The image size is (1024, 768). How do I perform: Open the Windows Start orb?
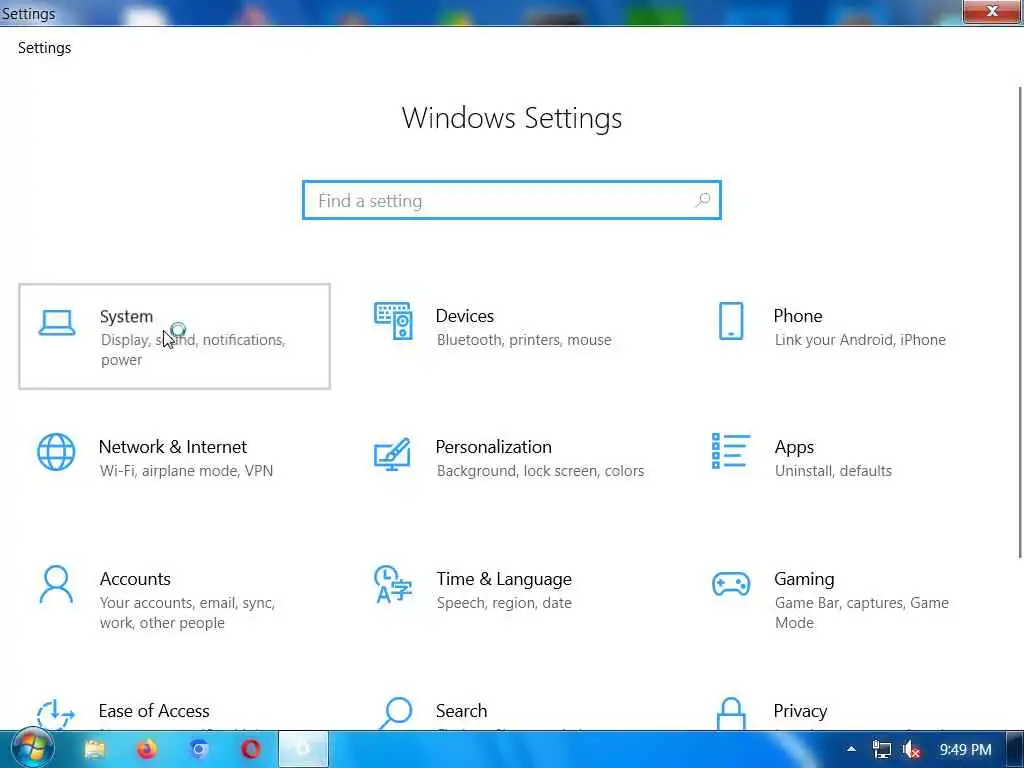tap(31, 749)
